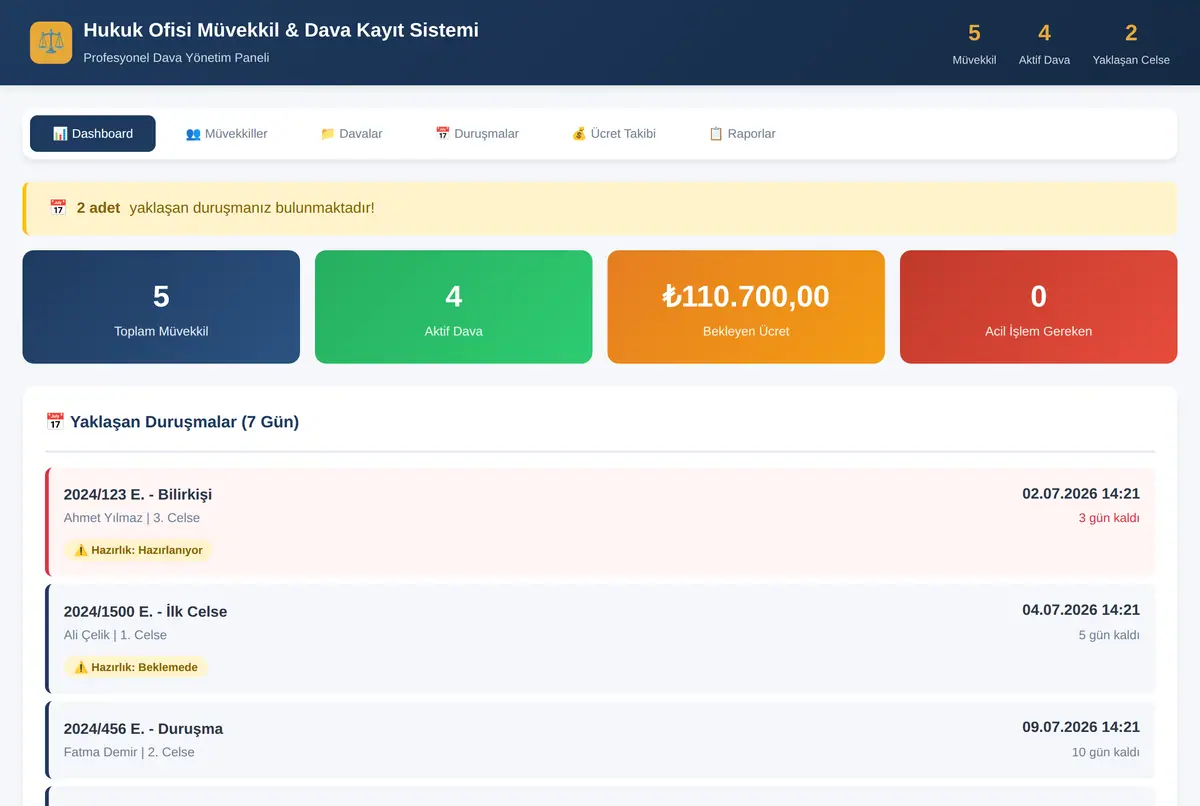Click the calendar icon beside Yaklaşan Duruşmalar heading
Image resolution: width=1200 pixels, height=806 pixels.
click(55, 422)
